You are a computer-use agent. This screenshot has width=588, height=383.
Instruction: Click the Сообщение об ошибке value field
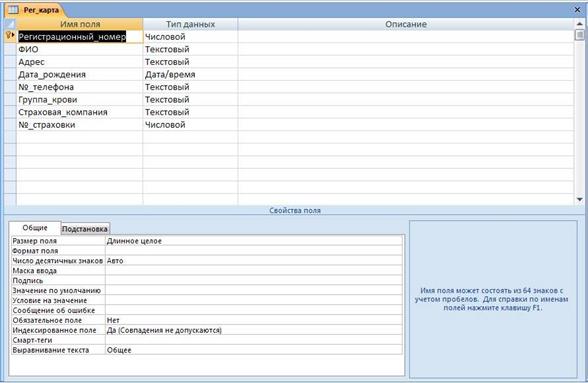coord(254,310)
